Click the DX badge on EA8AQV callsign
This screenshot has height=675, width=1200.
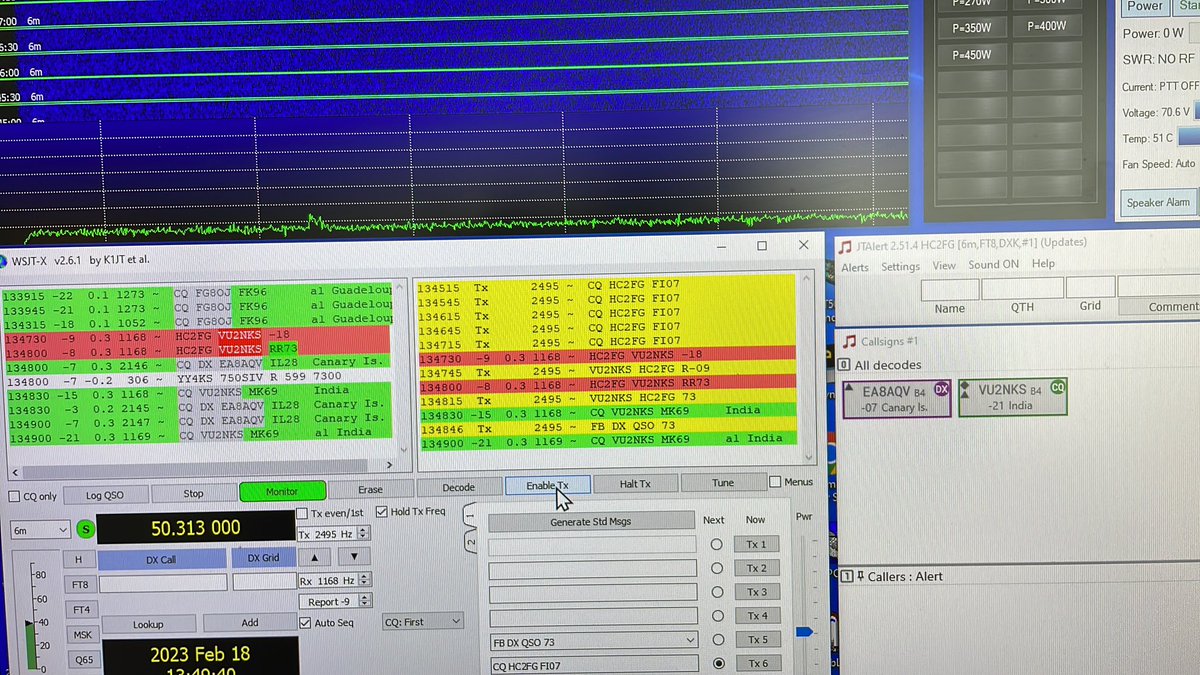tap(941, 388)
